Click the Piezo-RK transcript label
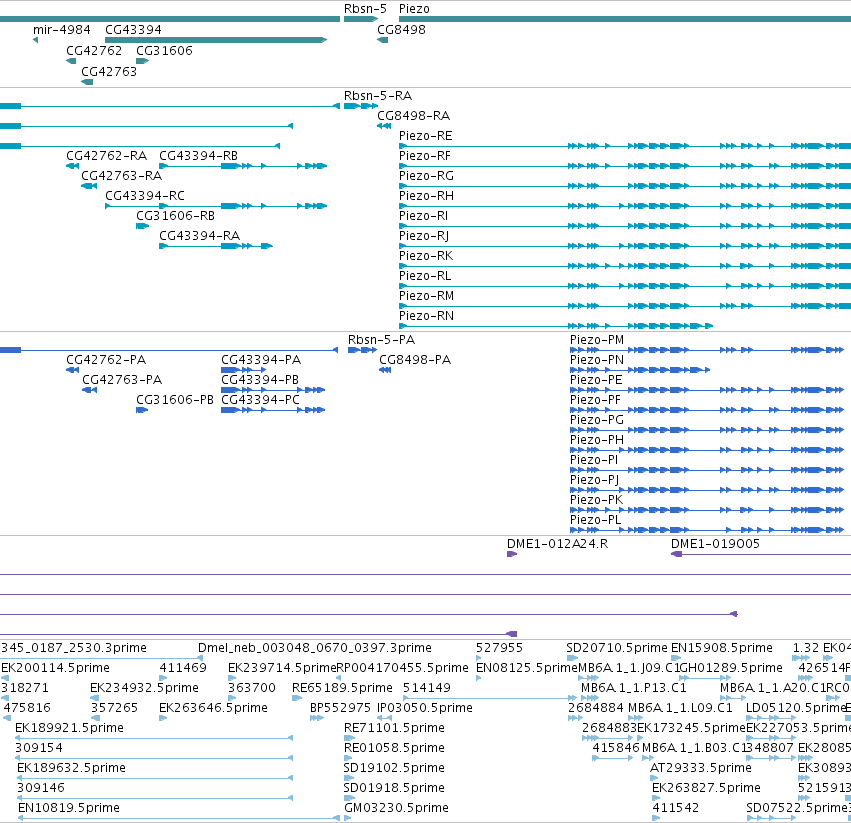Screen dimensions: 851x823 click(426, 256)
